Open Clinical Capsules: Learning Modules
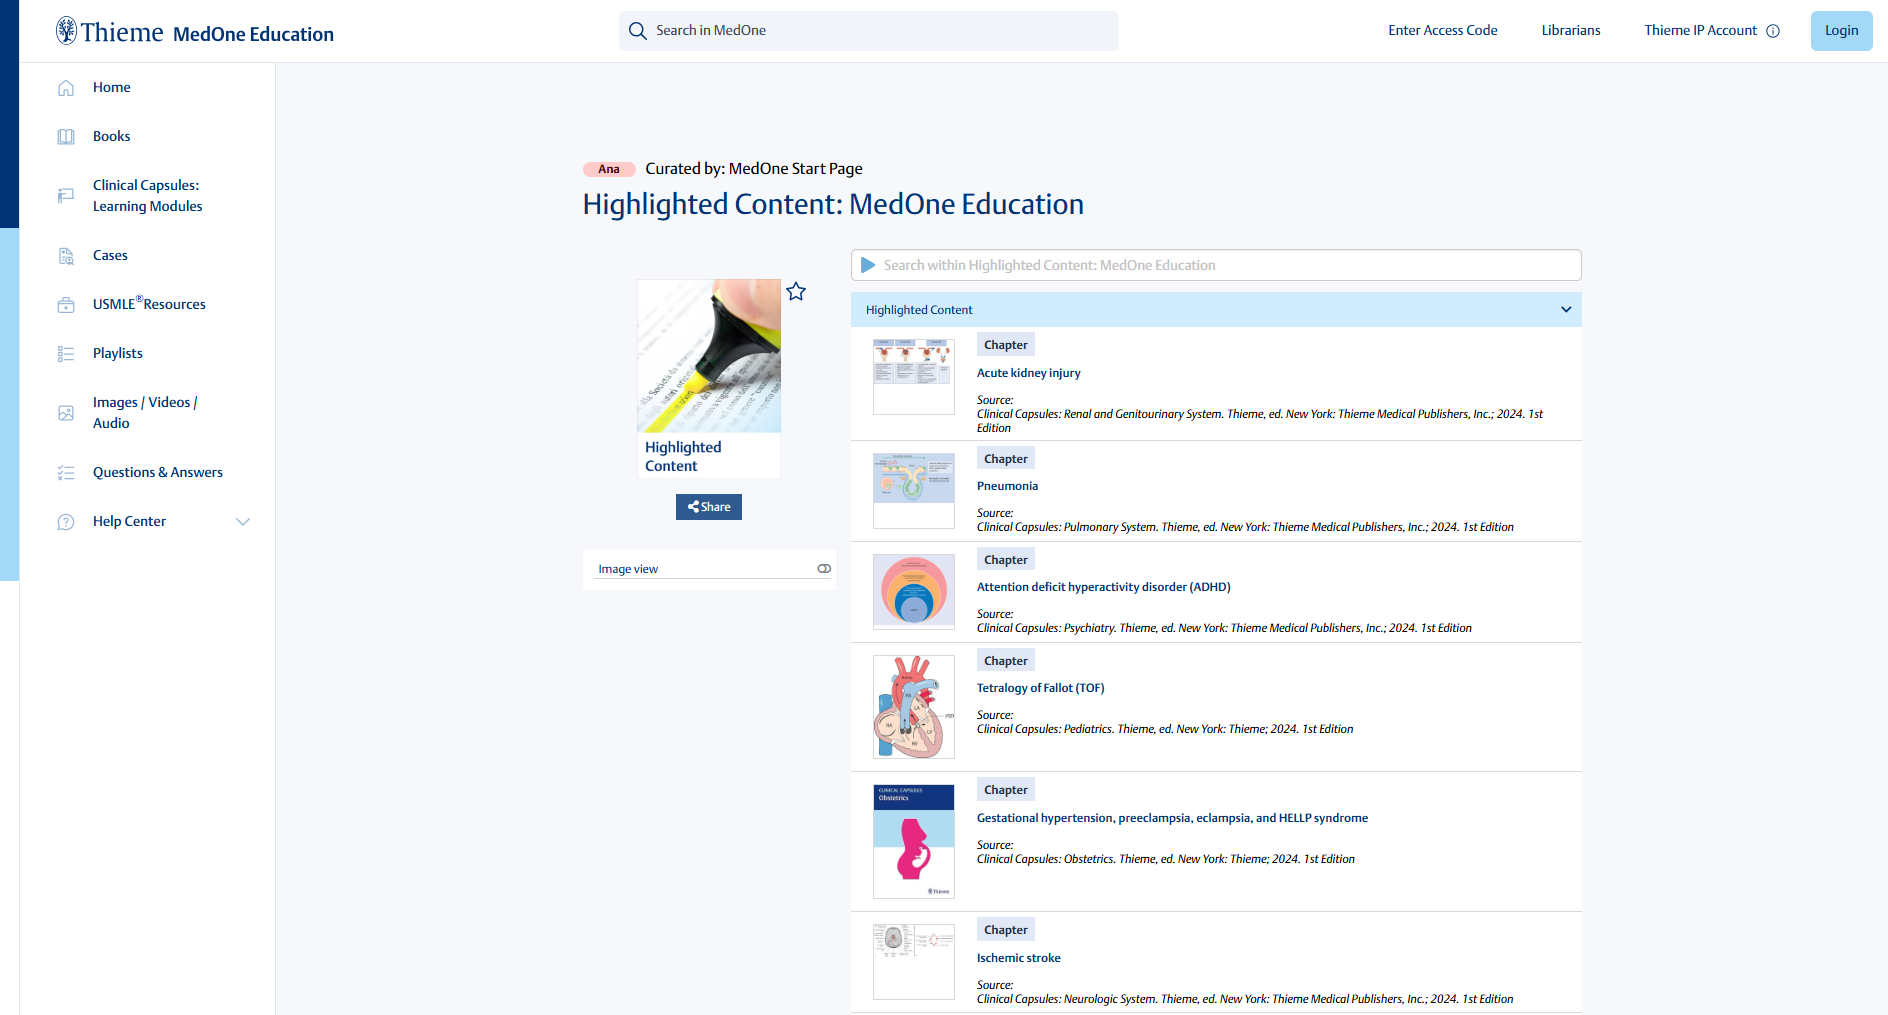This screenshot has width=1888, height=1015. pyautogui.click(x=148, y=196)
